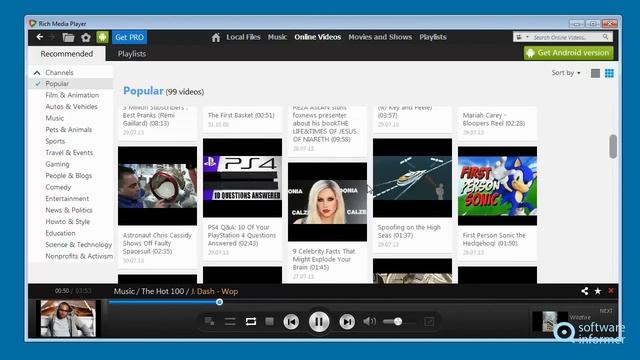
Task: Select the Sports channel
Action: point(55,141)
